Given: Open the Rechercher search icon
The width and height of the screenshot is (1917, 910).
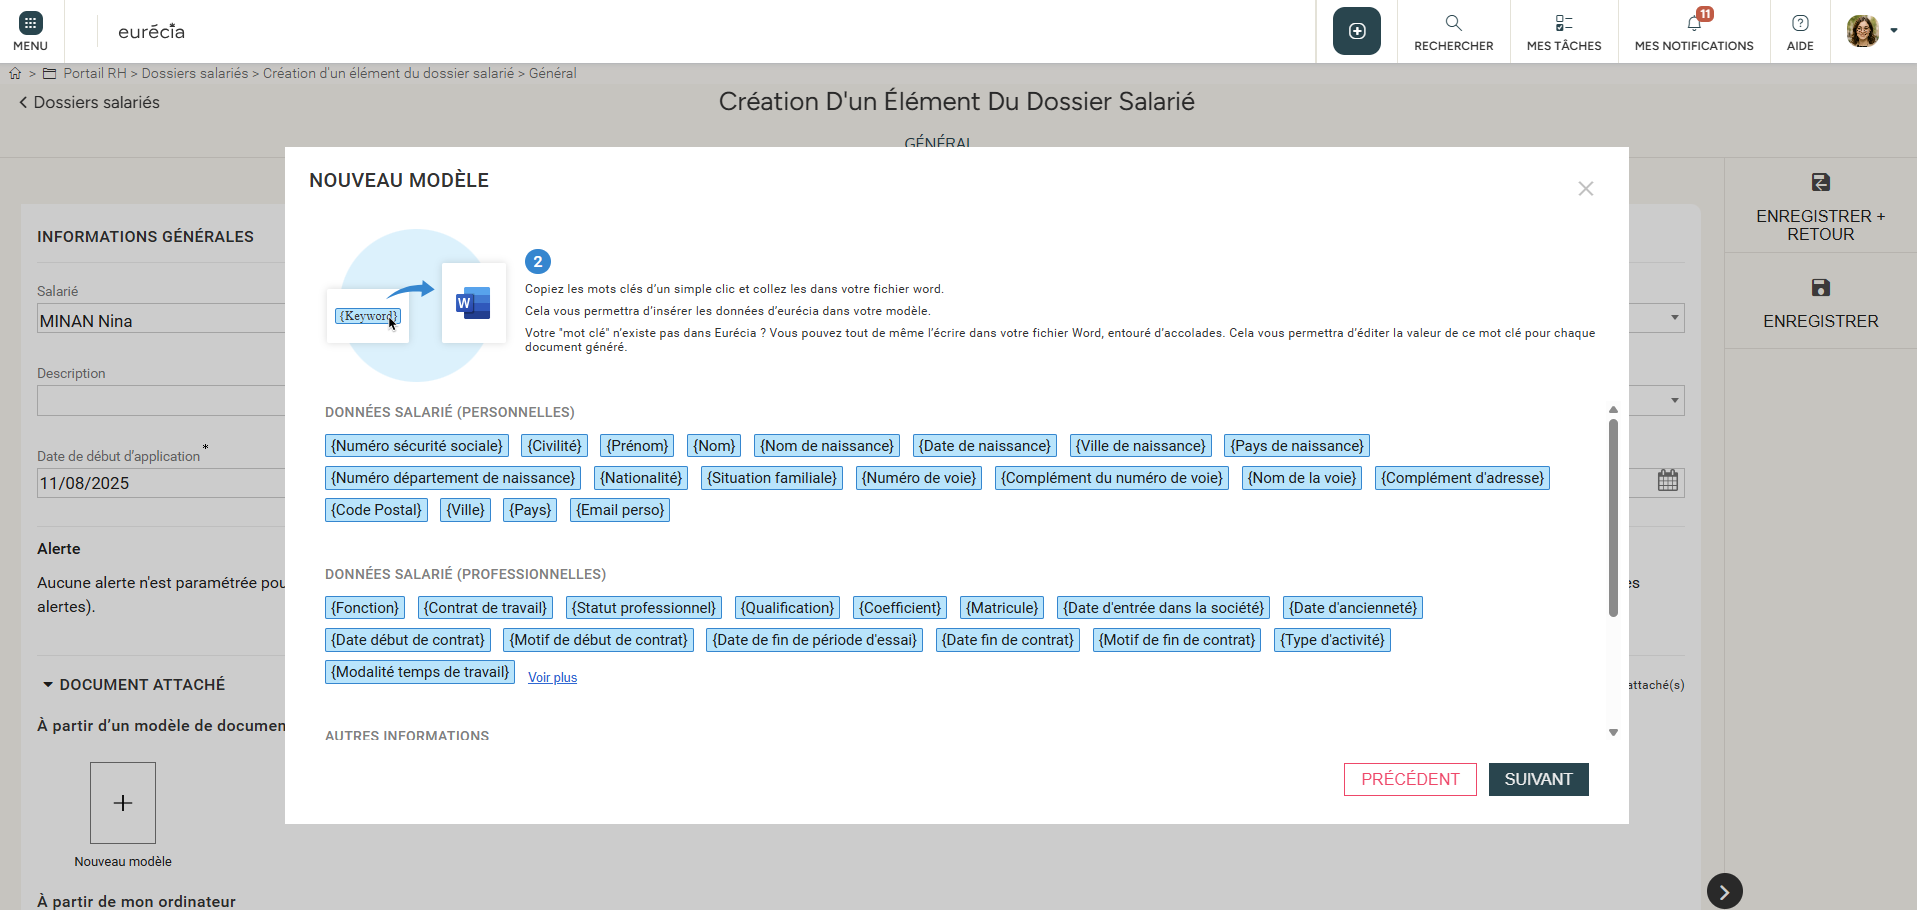Looking at the screenshot, I should (x=1453, y=23).
